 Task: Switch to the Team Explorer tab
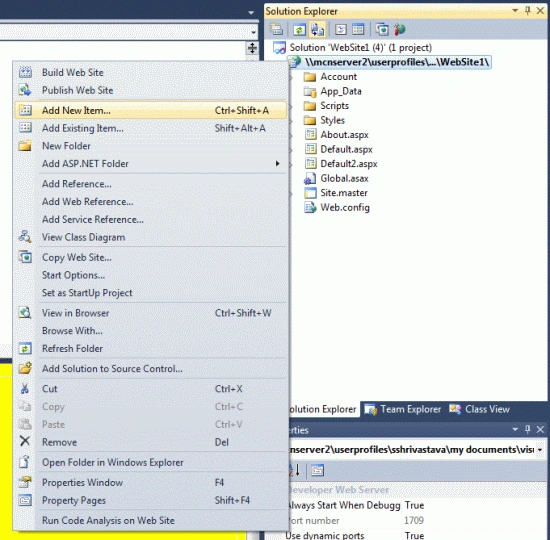click(x=402, y=409)
